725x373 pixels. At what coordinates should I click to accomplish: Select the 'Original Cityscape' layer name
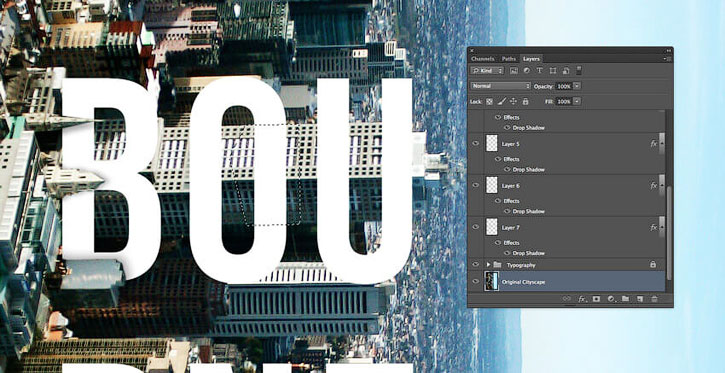click(x=523, y=282)
